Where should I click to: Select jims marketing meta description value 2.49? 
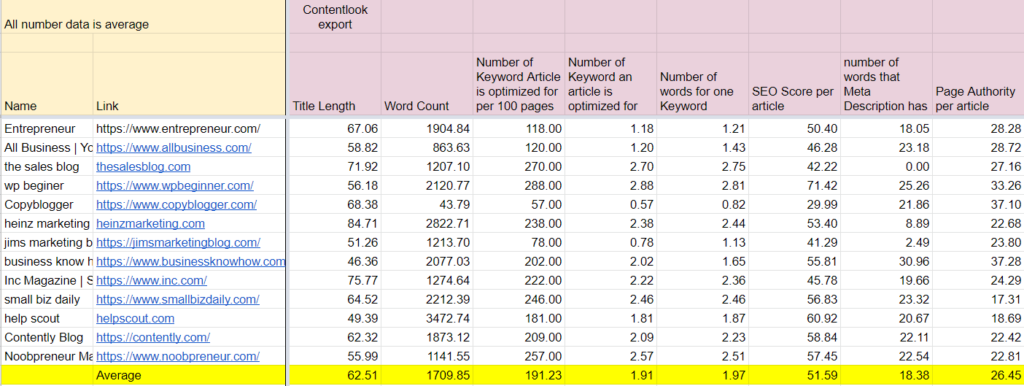[887, 242]
